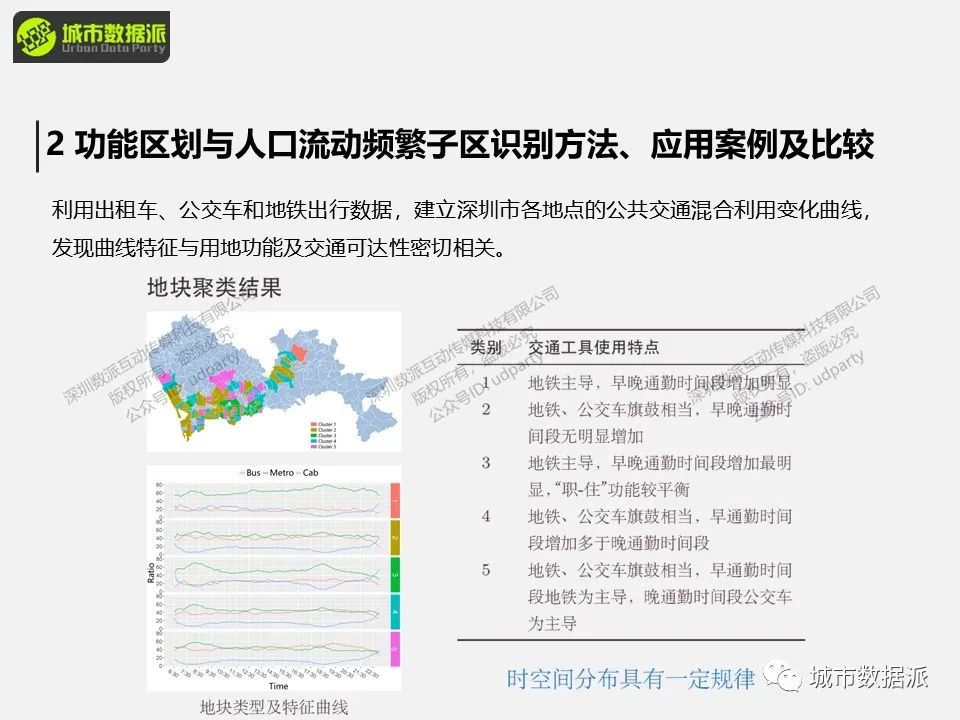Image resolution: width=960 pixels, height=720 pixels.
Task: Select row 4 first line ending 早通勤时间
Action: click(660, 516)
